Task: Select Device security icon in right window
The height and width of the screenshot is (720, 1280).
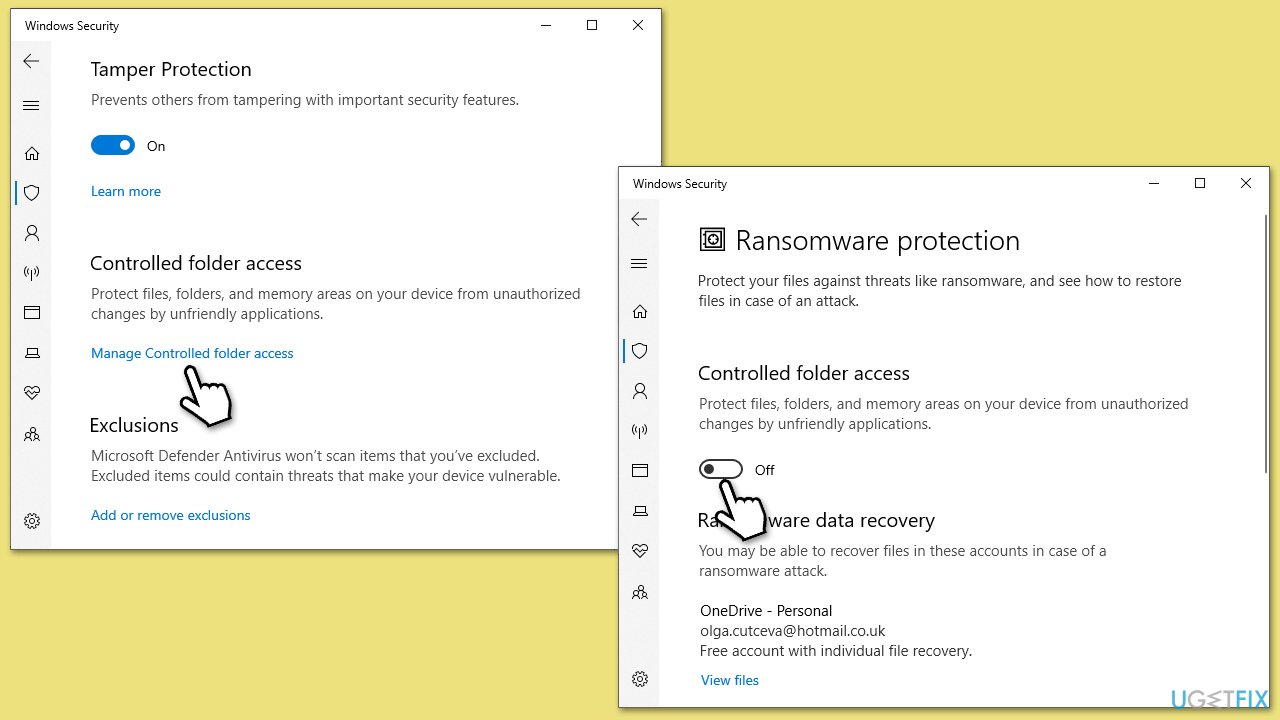Action: [x=640, y=511]
